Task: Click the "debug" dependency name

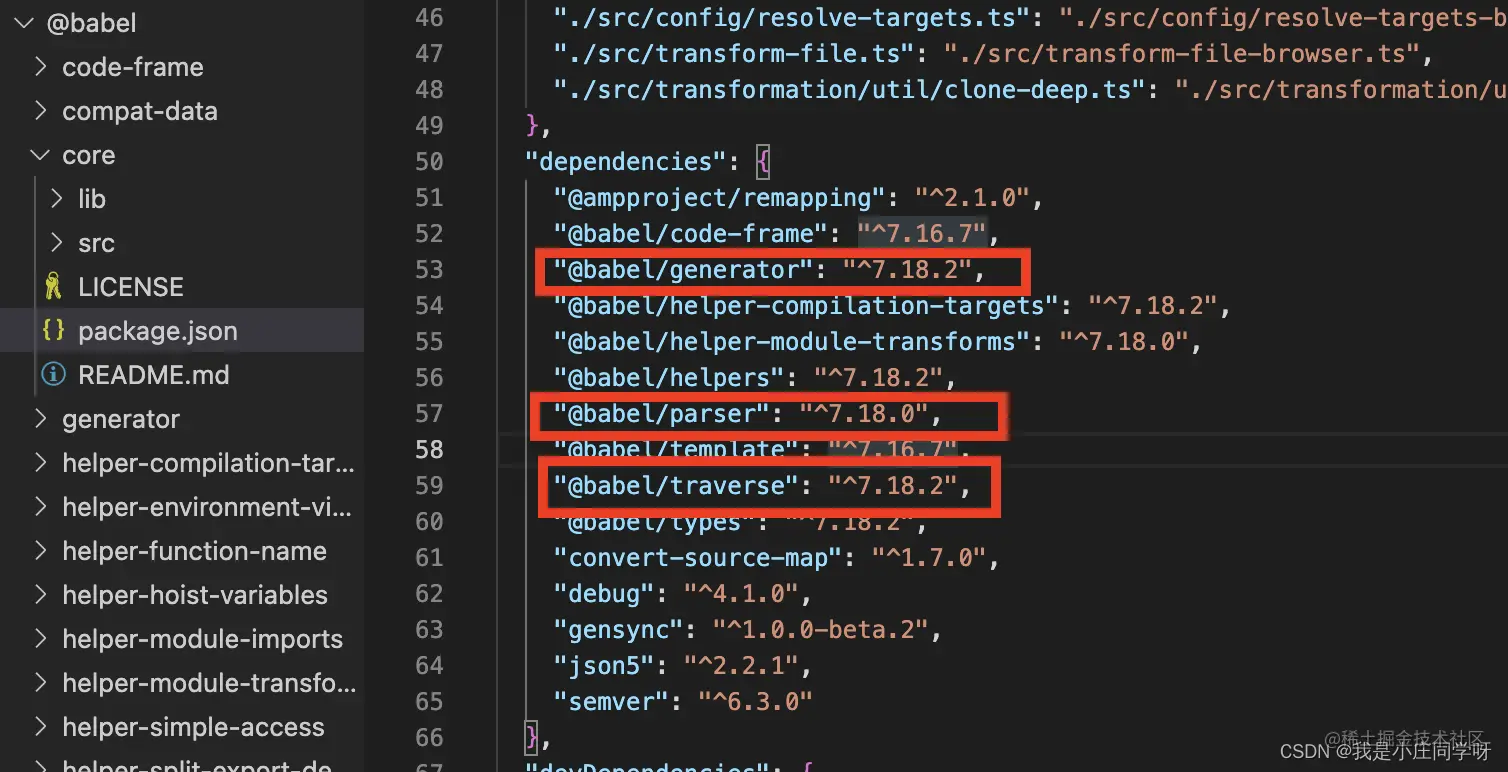Action: coord(604,593)
